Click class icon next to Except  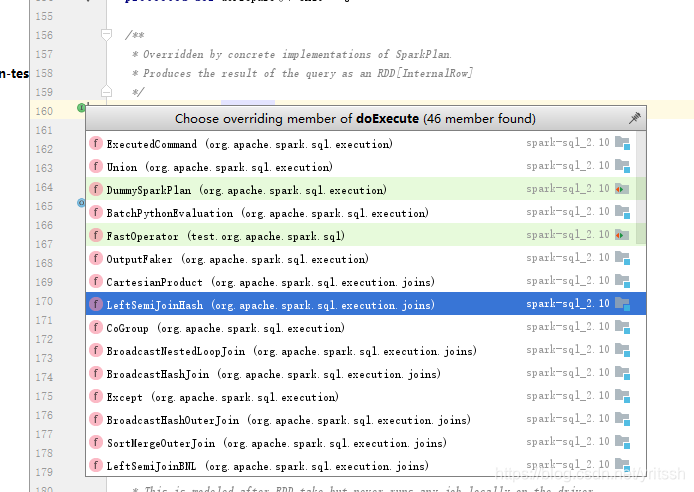[x=96, y=396]
